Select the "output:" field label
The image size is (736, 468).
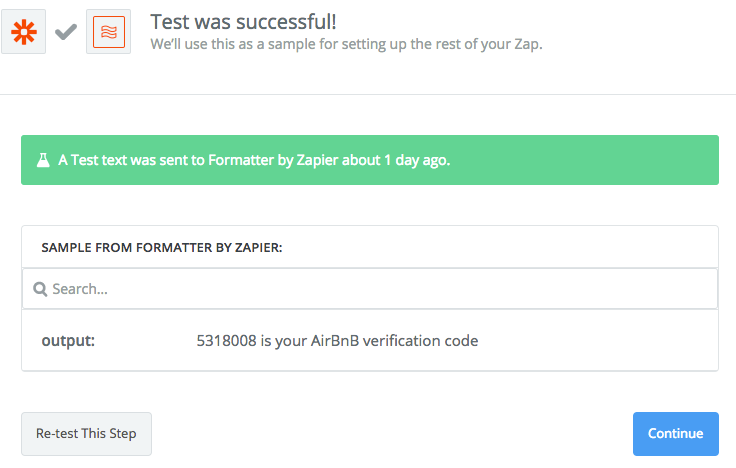(68, 340)
